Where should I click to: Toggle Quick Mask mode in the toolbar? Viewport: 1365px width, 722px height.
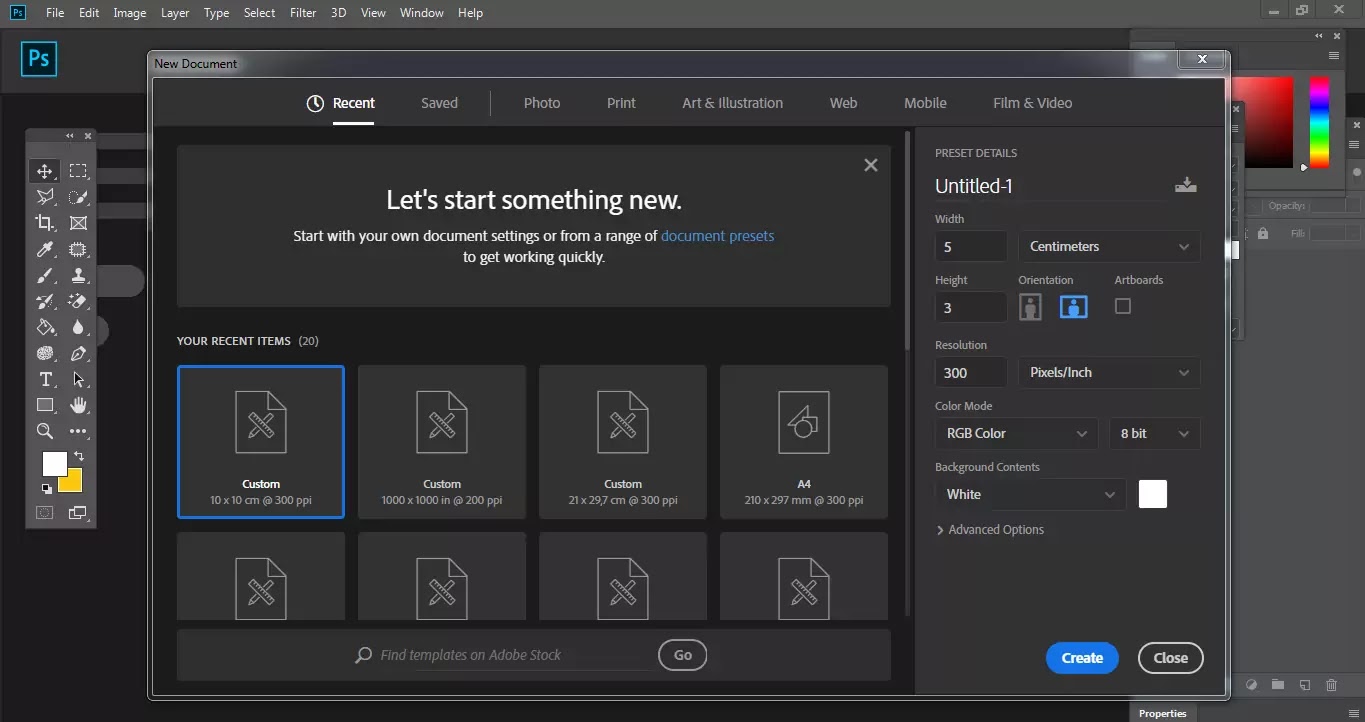pyautogui.click(x=45, y=513)
